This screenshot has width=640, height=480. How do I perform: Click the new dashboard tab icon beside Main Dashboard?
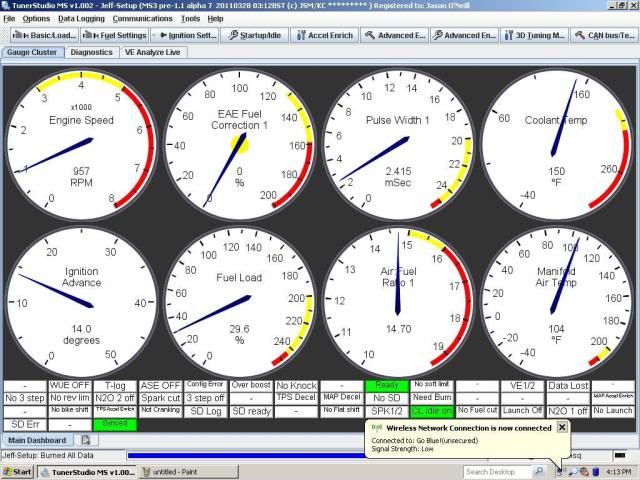point(86,440)
